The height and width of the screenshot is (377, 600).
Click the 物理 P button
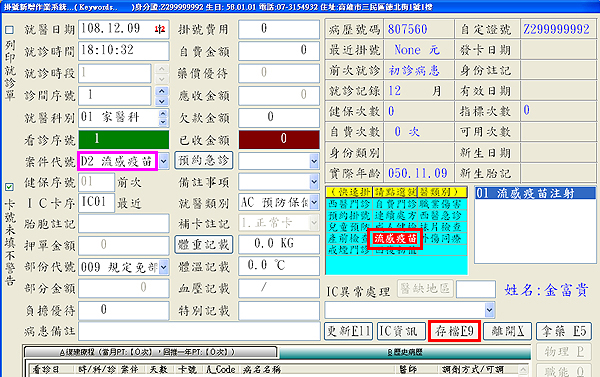point(564,352)
